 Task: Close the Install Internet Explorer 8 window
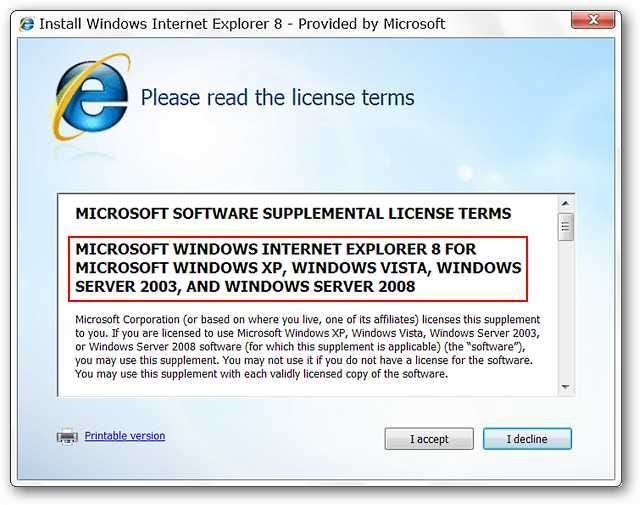[593, 20]
